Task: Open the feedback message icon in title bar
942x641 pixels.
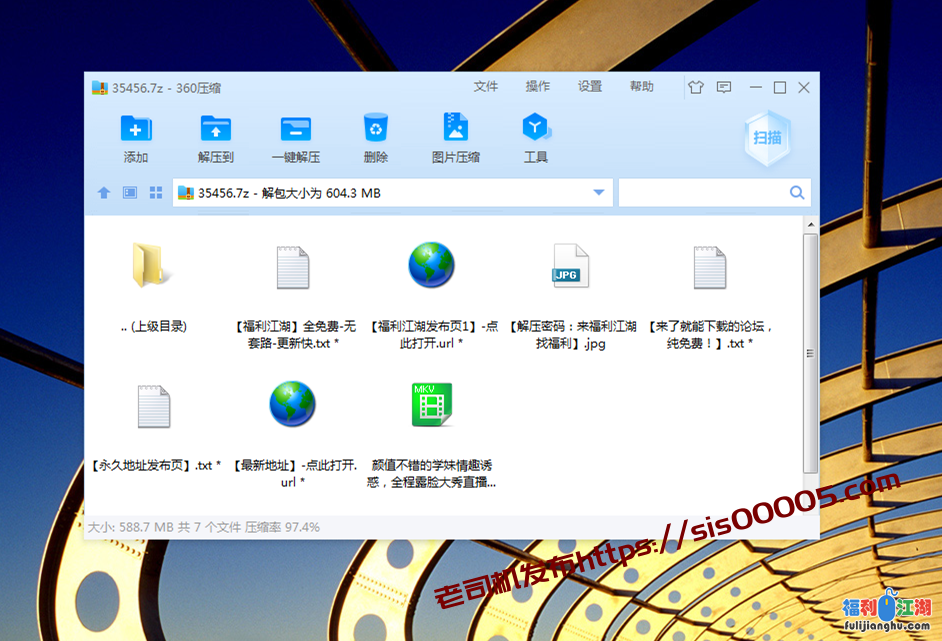Action: pos(724,88)
